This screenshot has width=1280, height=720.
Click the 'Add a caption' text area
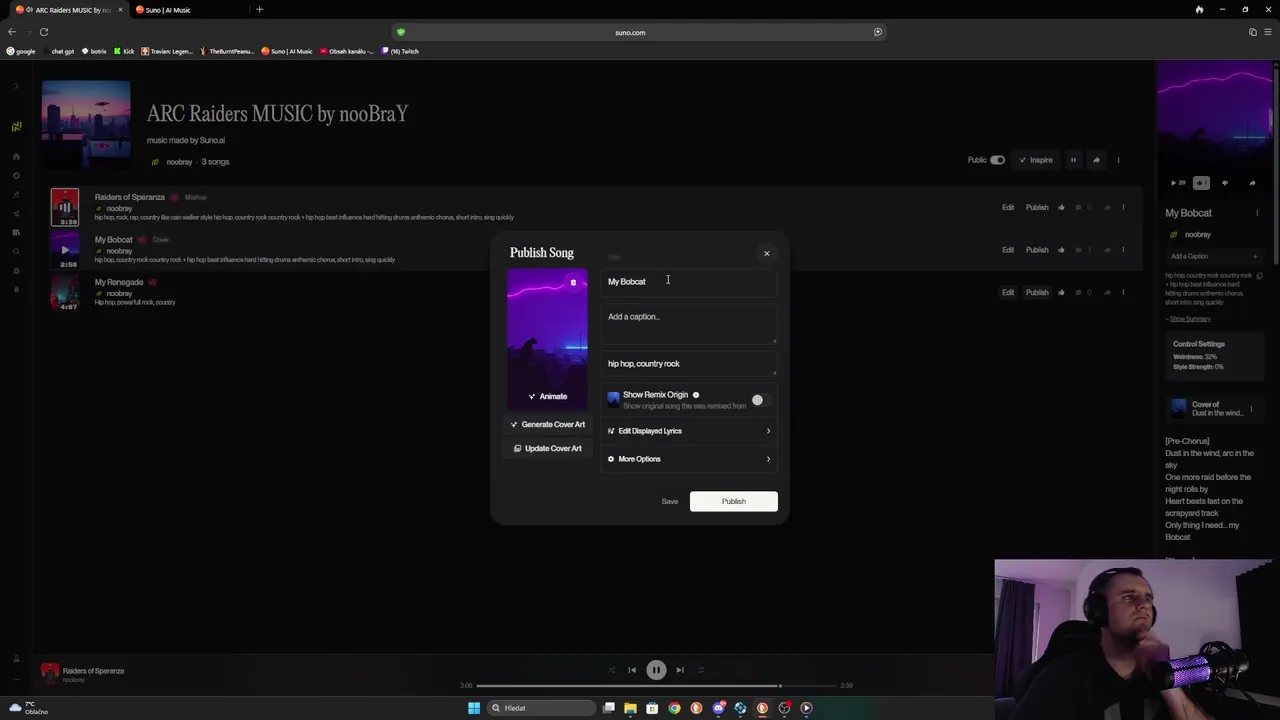(x=690, y=325)
